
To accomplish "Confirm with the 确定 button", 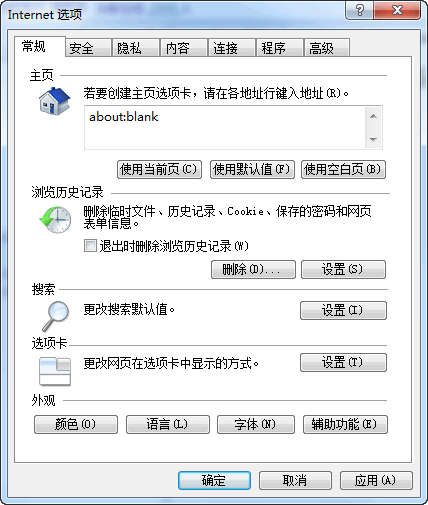I will coord(214,480).
